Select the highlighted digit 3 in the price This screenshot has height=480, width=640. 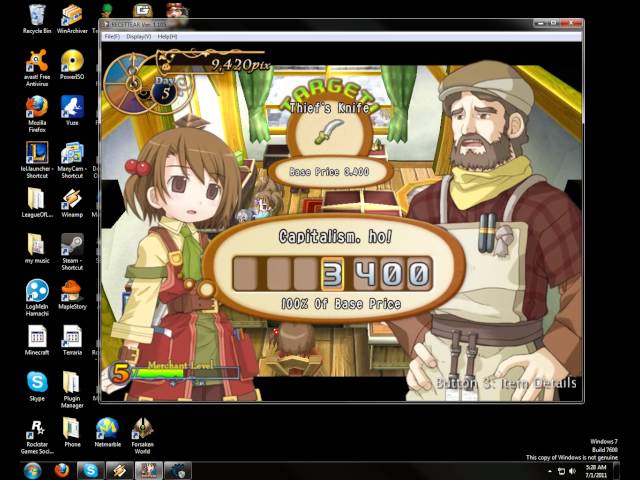[x=332, y=273]
